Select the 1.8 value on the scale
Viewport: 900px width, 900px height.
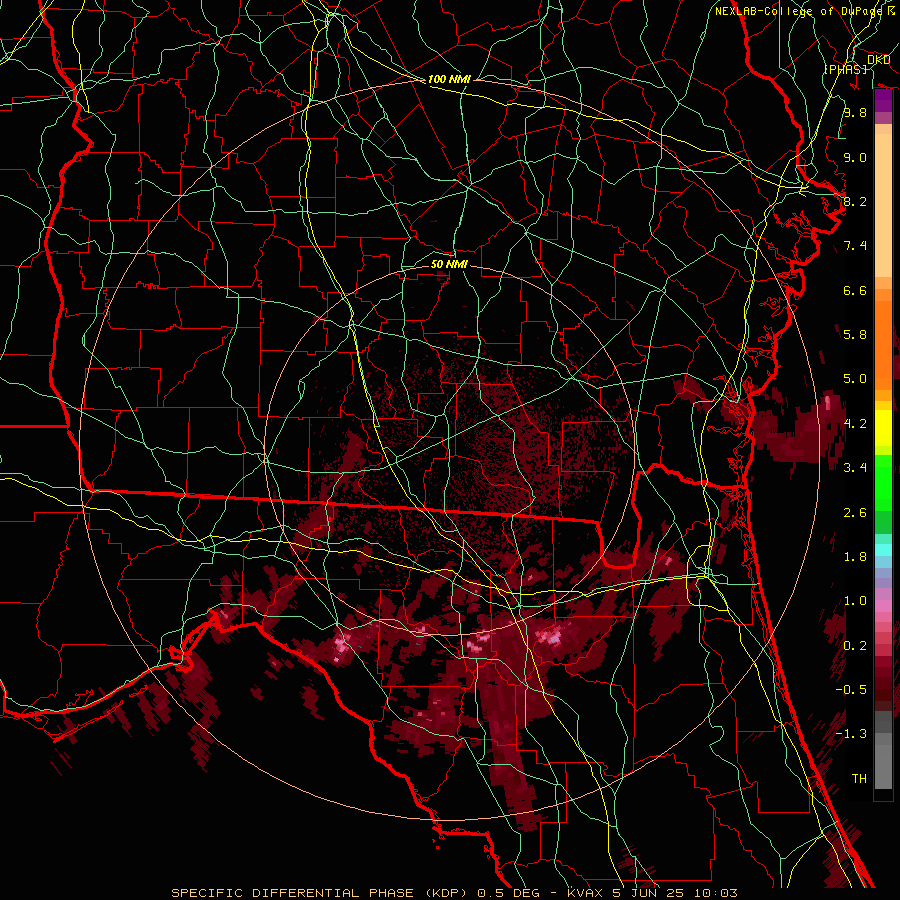click(855, 557)
